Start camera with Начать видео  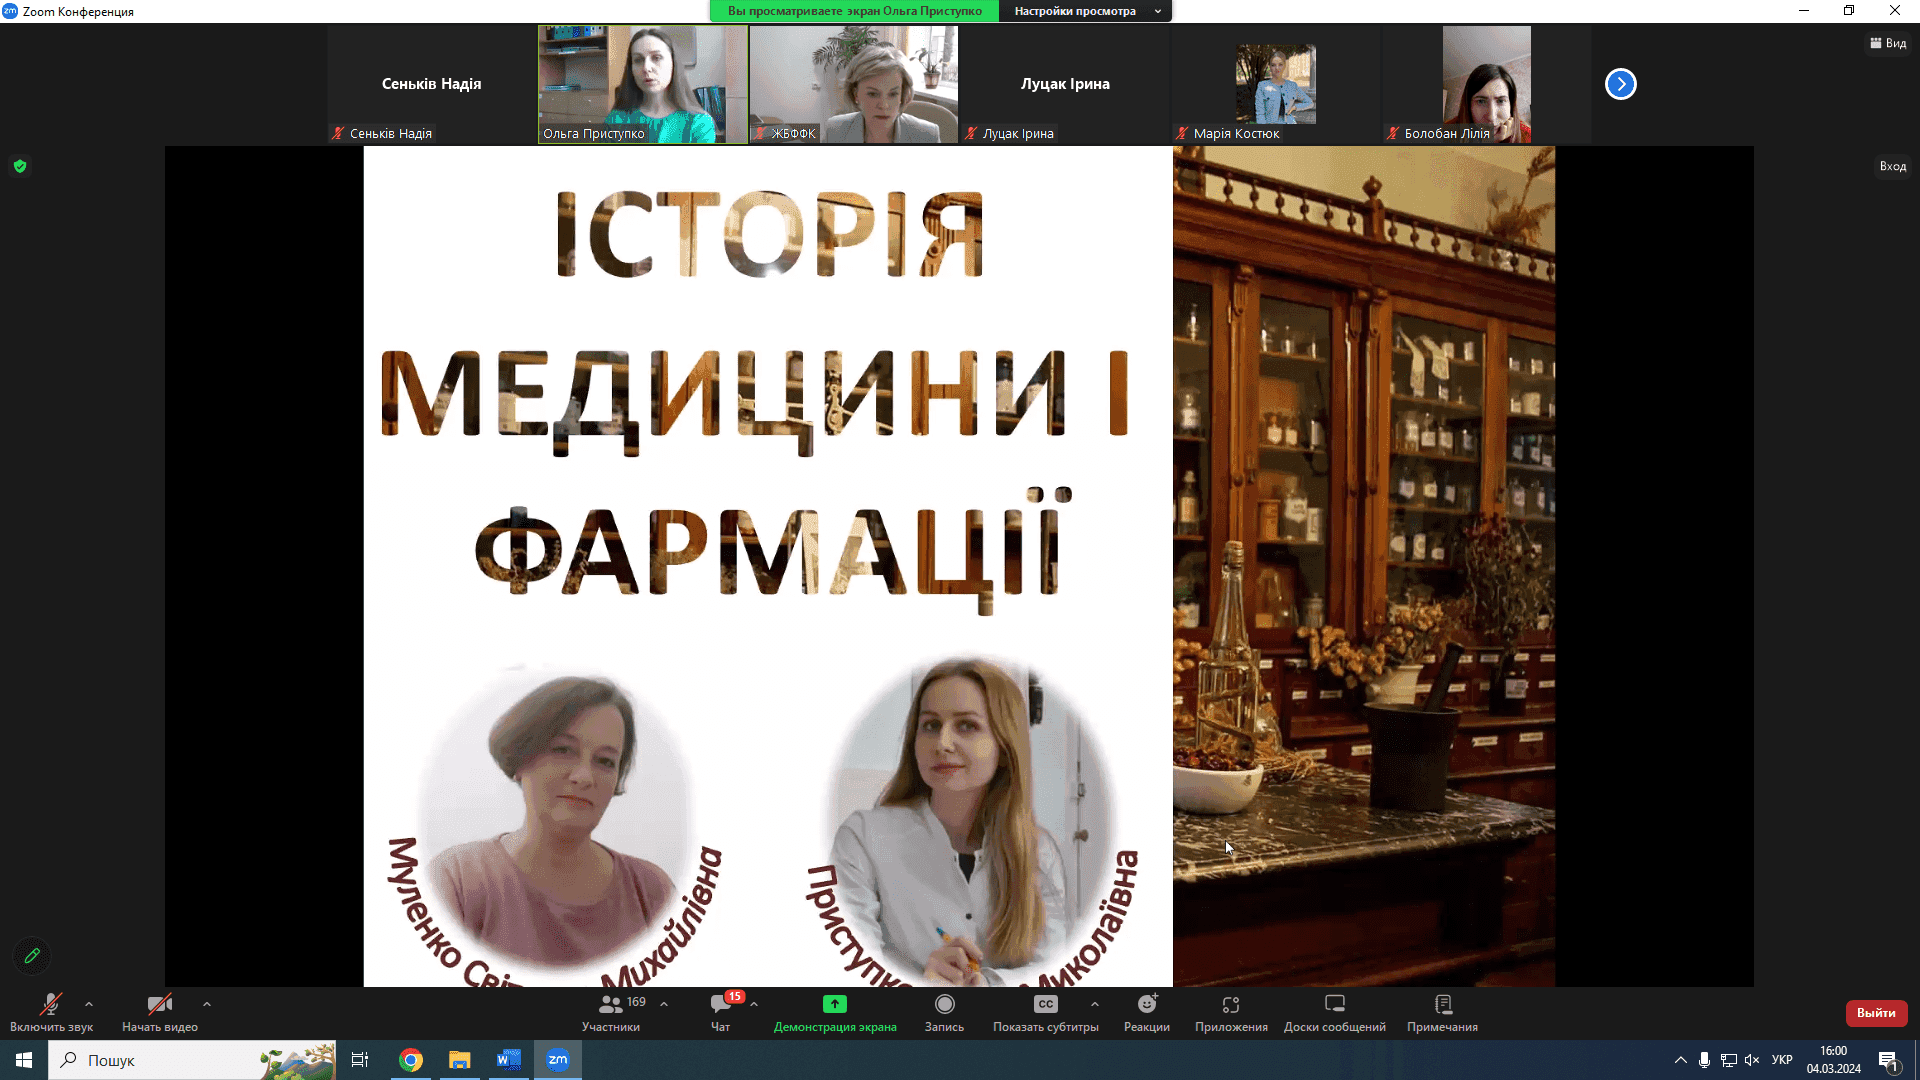click(160, 1012)
